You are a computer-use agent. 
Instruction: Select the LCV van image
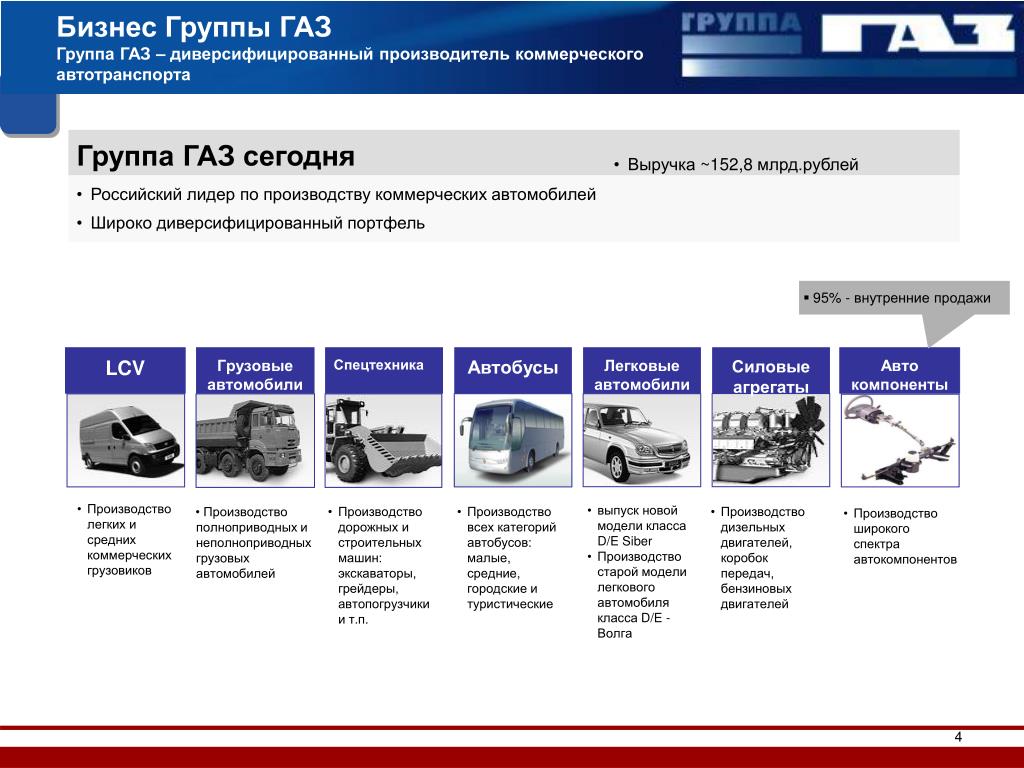(x=125, y=440)
